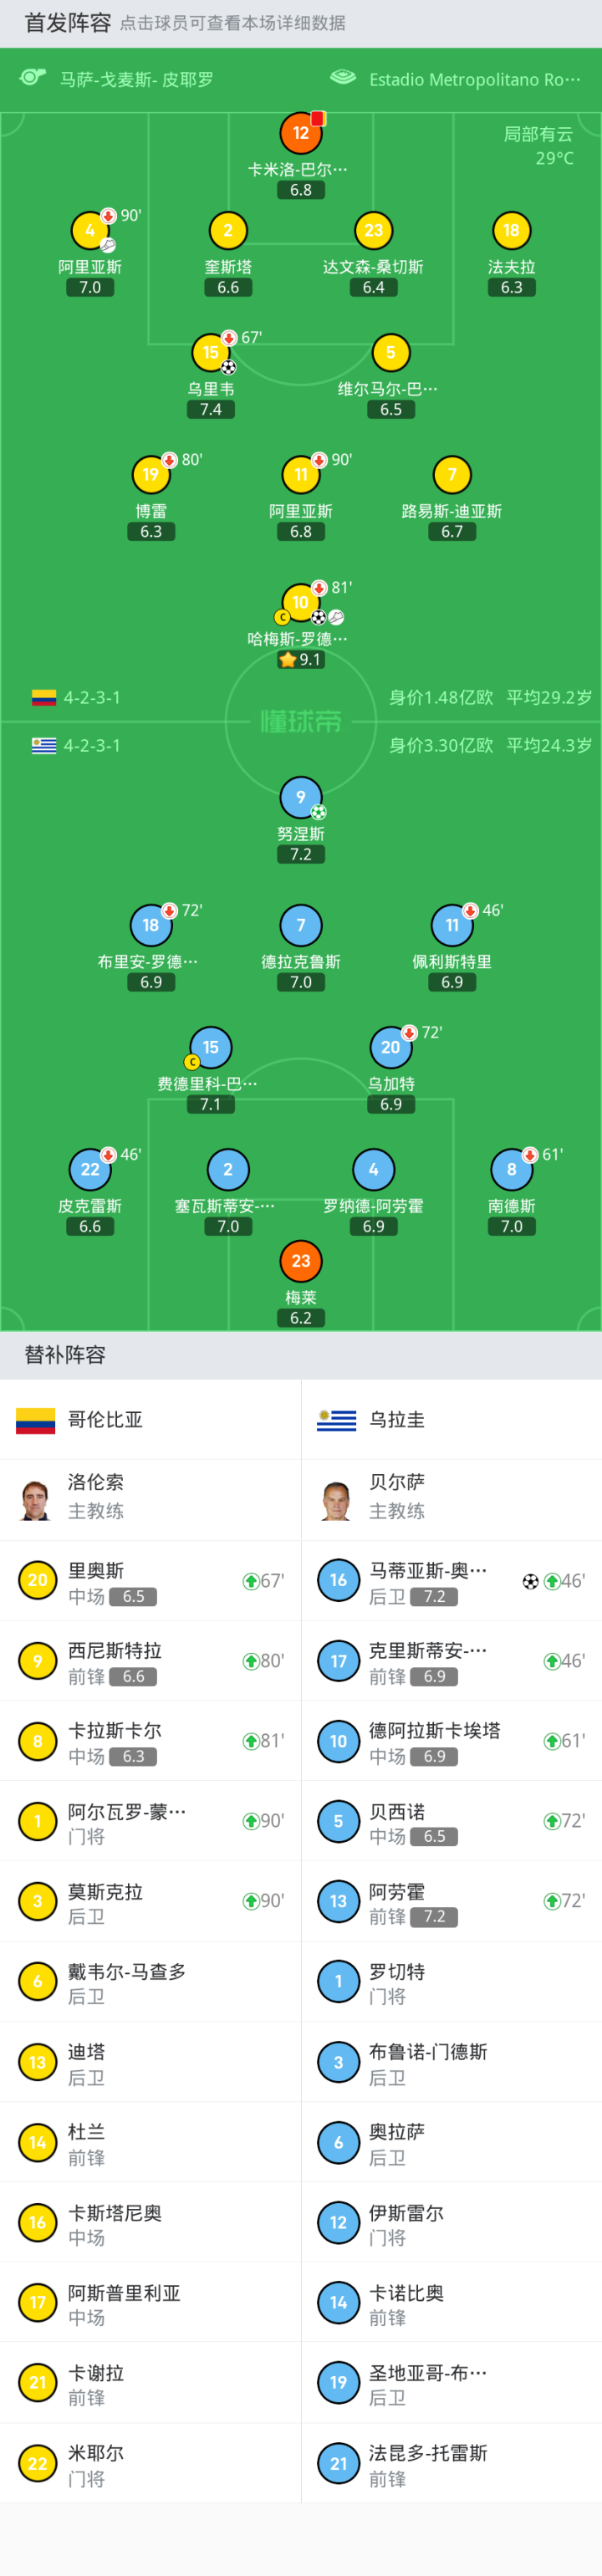Screen dimensions: 602x2576
Task: Select Uruguay's orange number 23 goalkeeper badge
Action: pyautogui.click(x=300, y=1261)
